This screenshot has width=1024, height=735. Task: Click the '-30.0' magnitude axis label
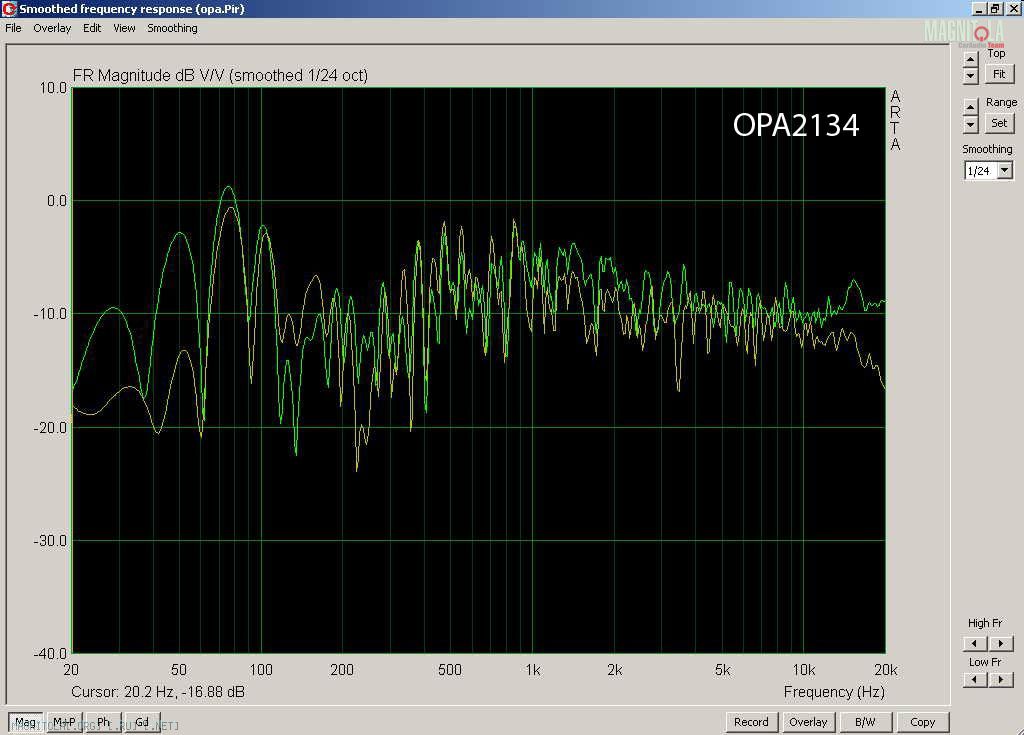pyautogui.click(x=50, y=541)
